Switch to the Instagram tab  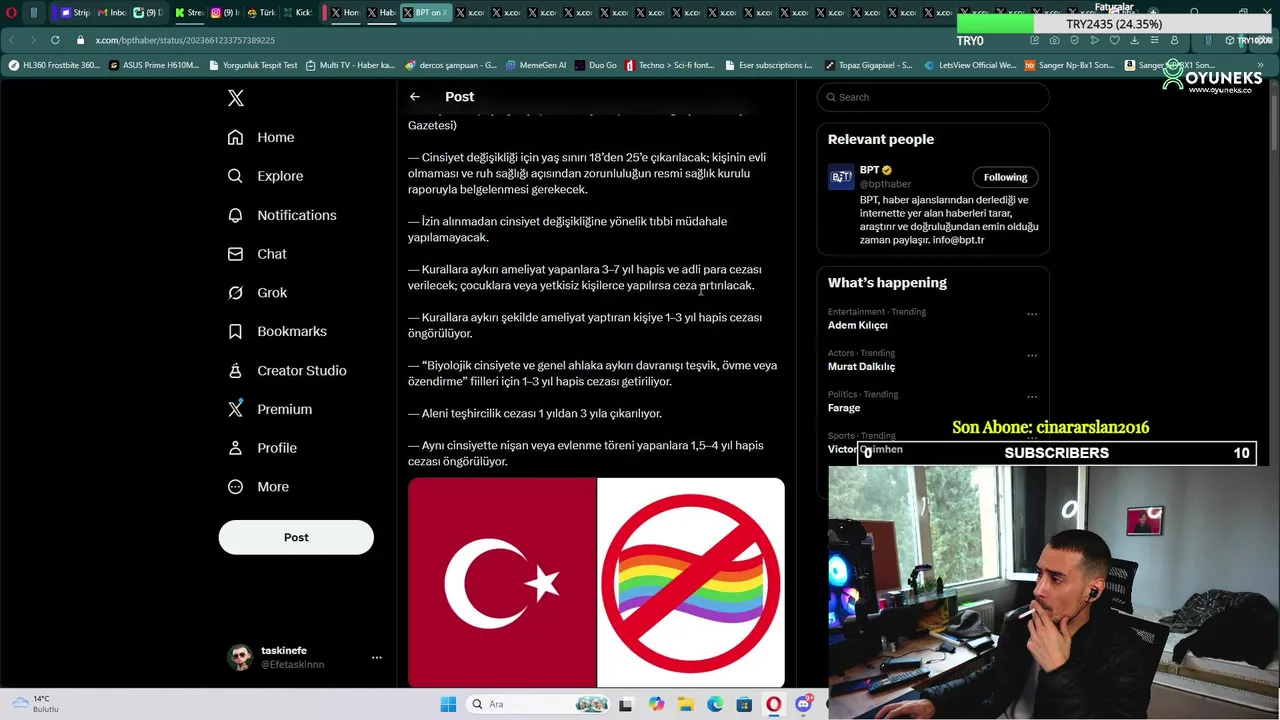[226, 13]
